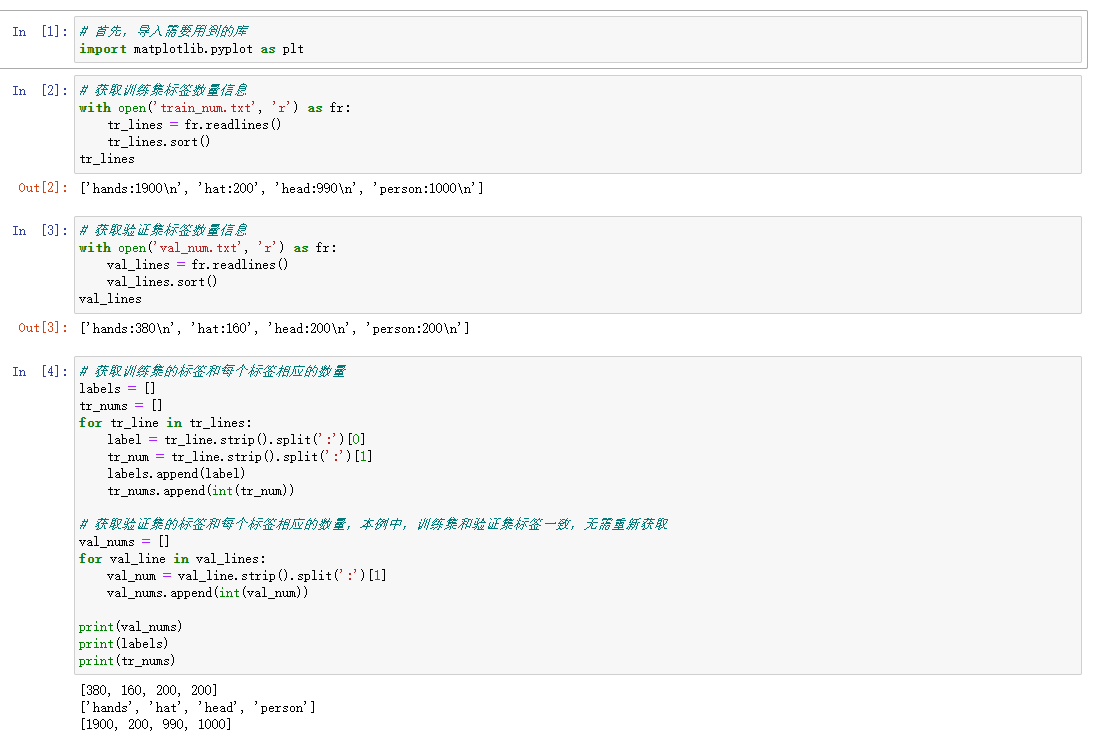Click the line opening 'val_num.txt'
Image resolution: width=1102 pixels, height=742 pixels.
(207, 247)
